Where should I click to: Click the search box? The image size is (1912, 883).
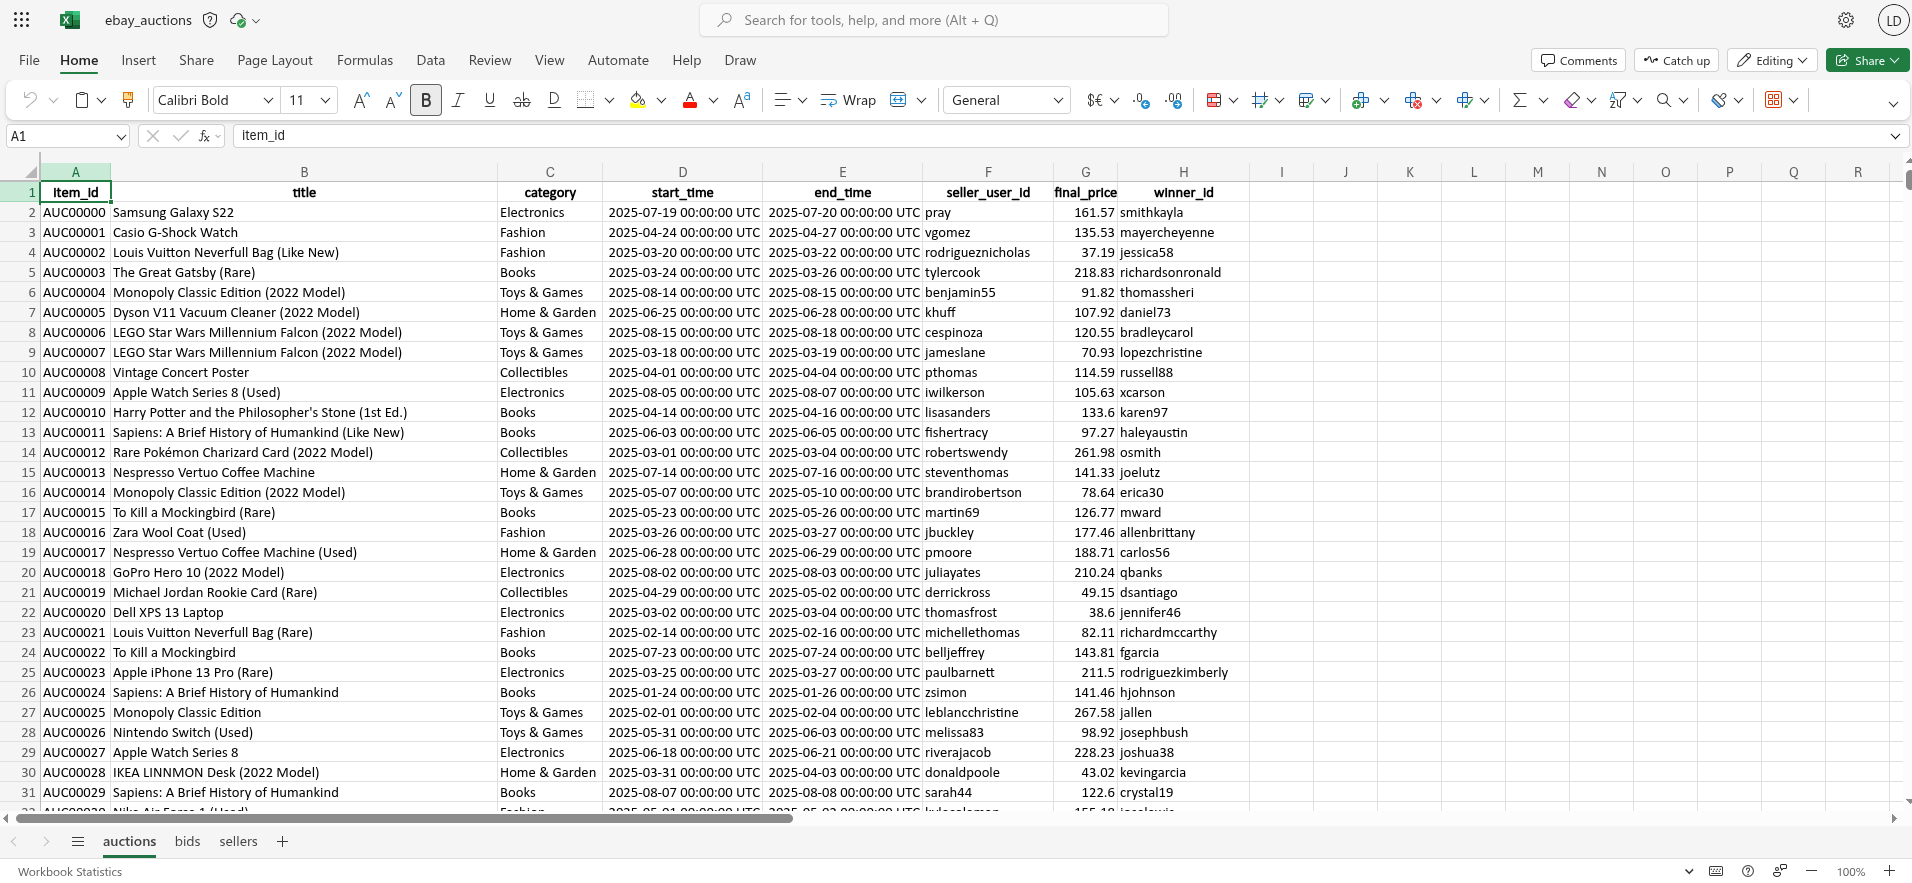point(934,20)
